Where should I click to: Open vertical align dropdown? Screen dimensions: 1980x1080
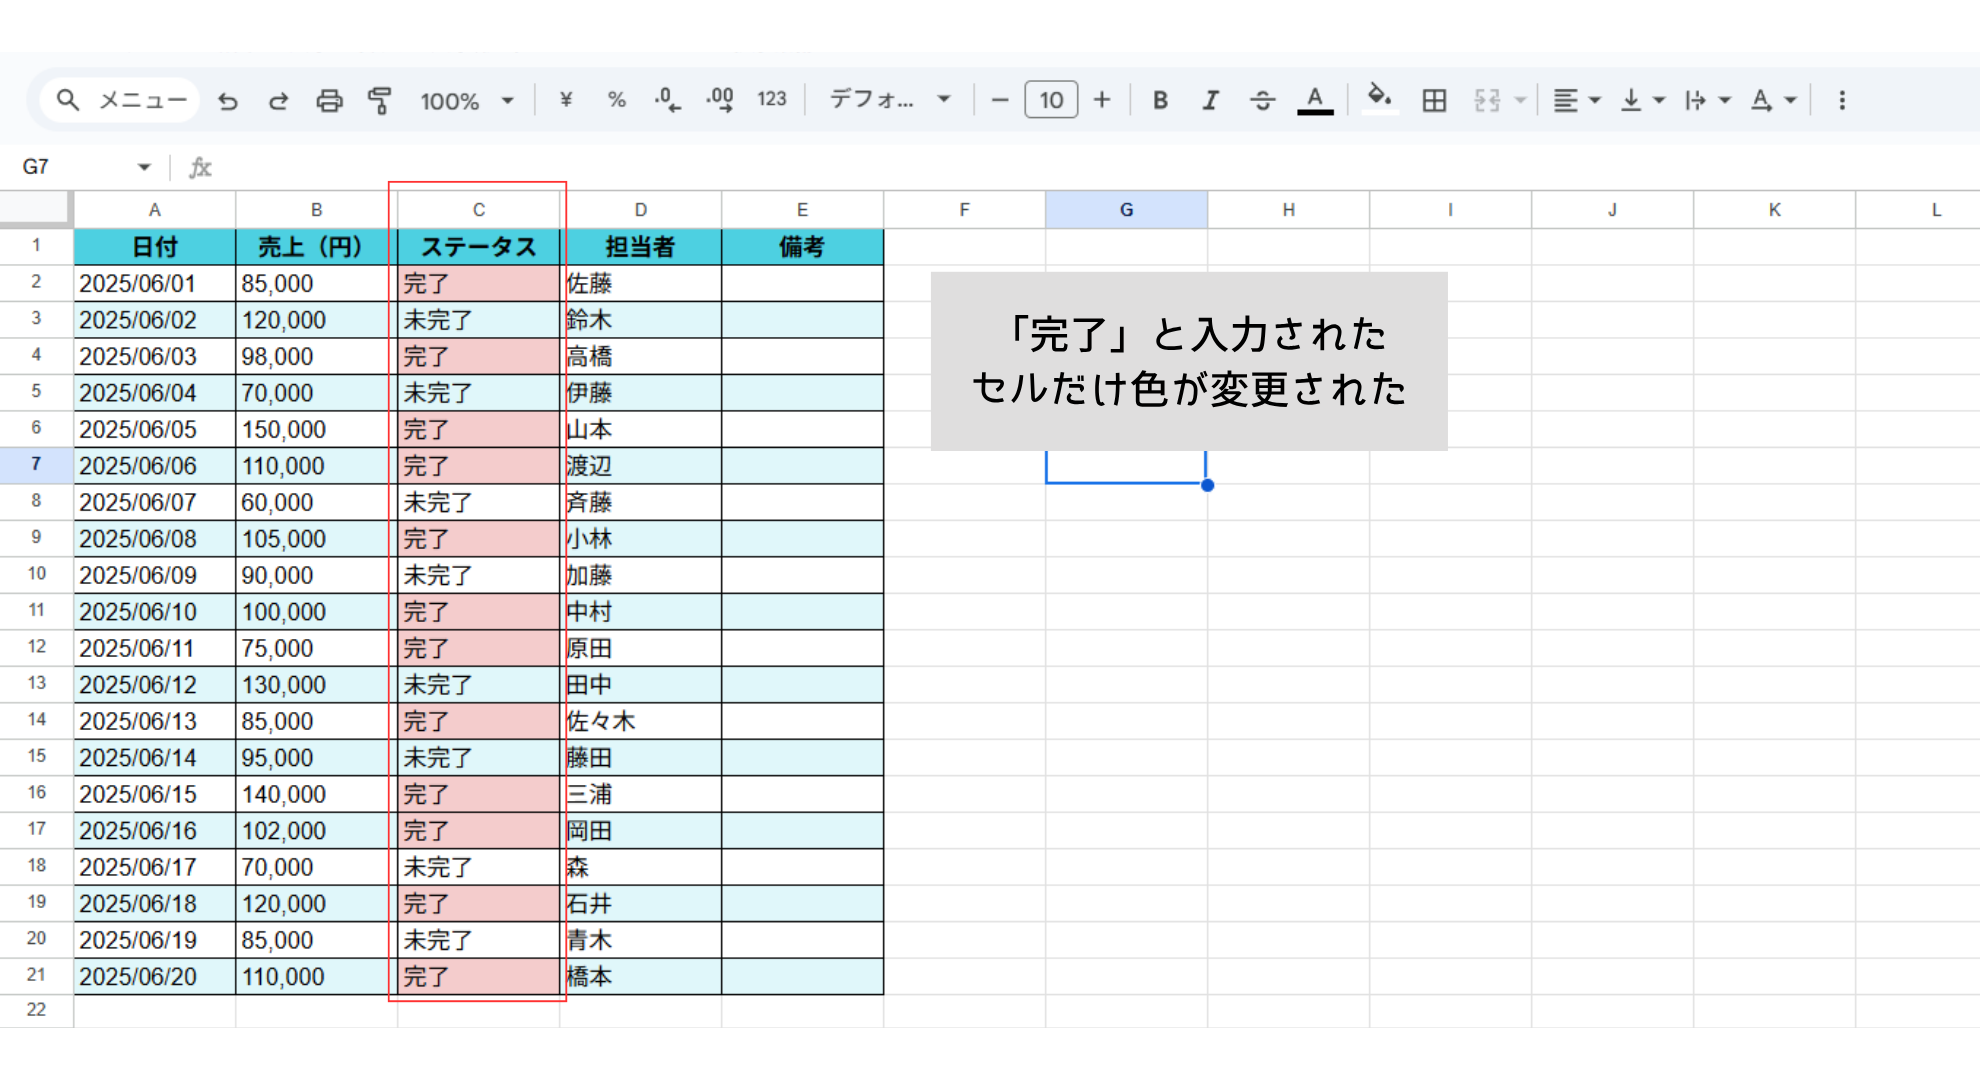click(x=1642, y=100)
